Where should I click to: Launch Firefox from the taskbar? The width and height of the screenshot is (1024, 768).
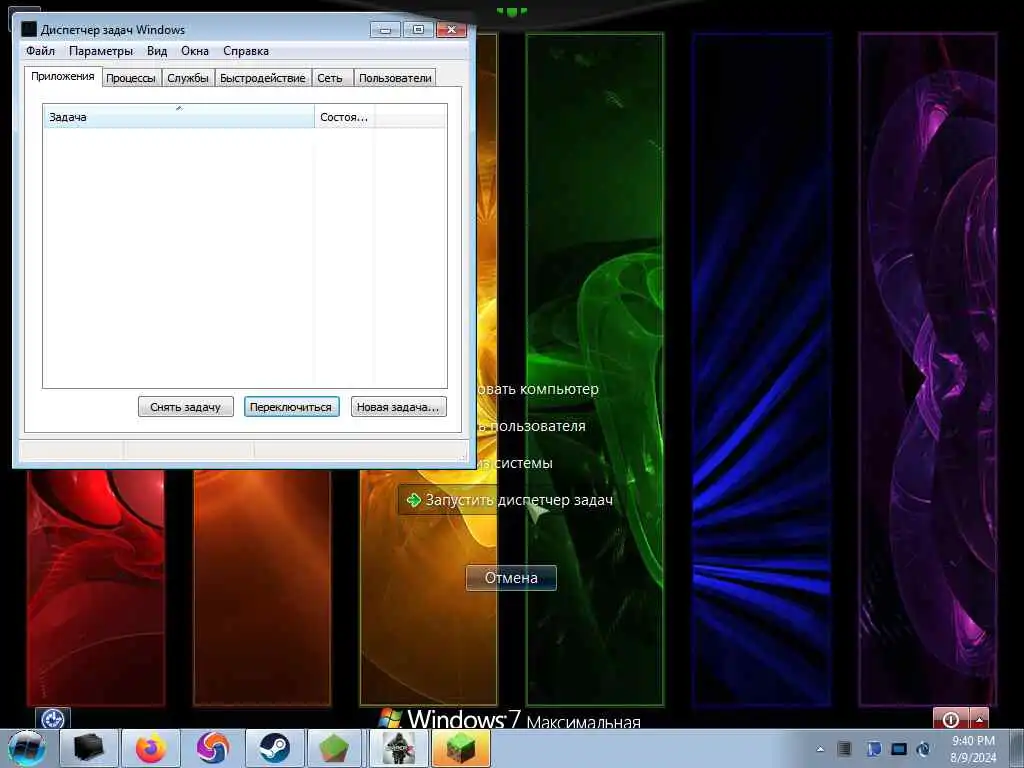(151, 748)
